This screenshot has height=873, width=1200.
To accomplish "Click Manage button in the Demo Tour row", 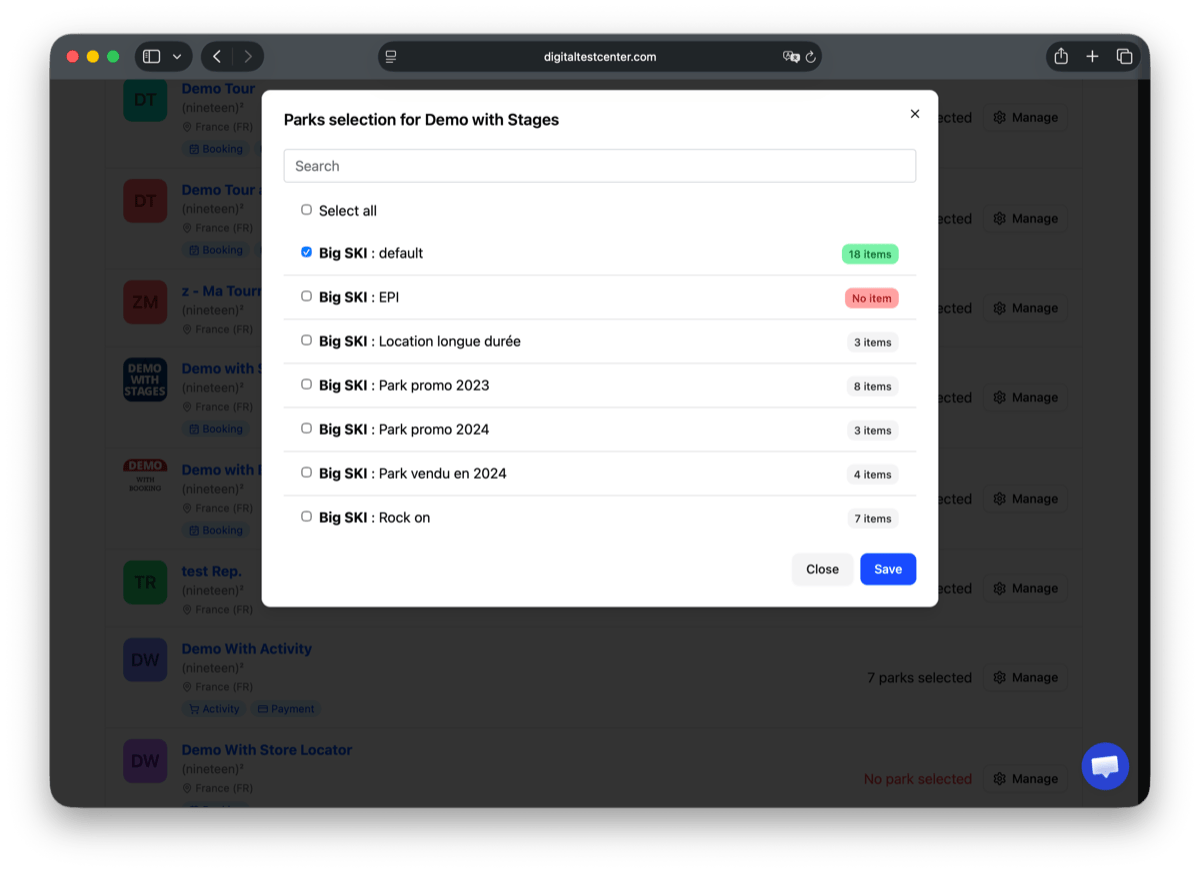I will pyautogui.click(x=1025, y=117).
